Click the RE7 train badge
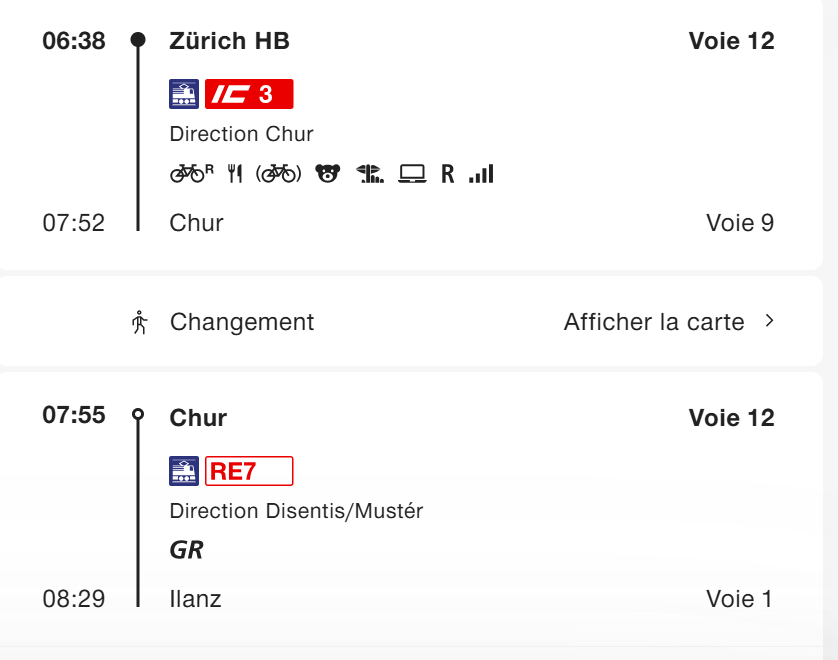The height and width of the screenshot is (660, 838). click(x=249, y=471)
